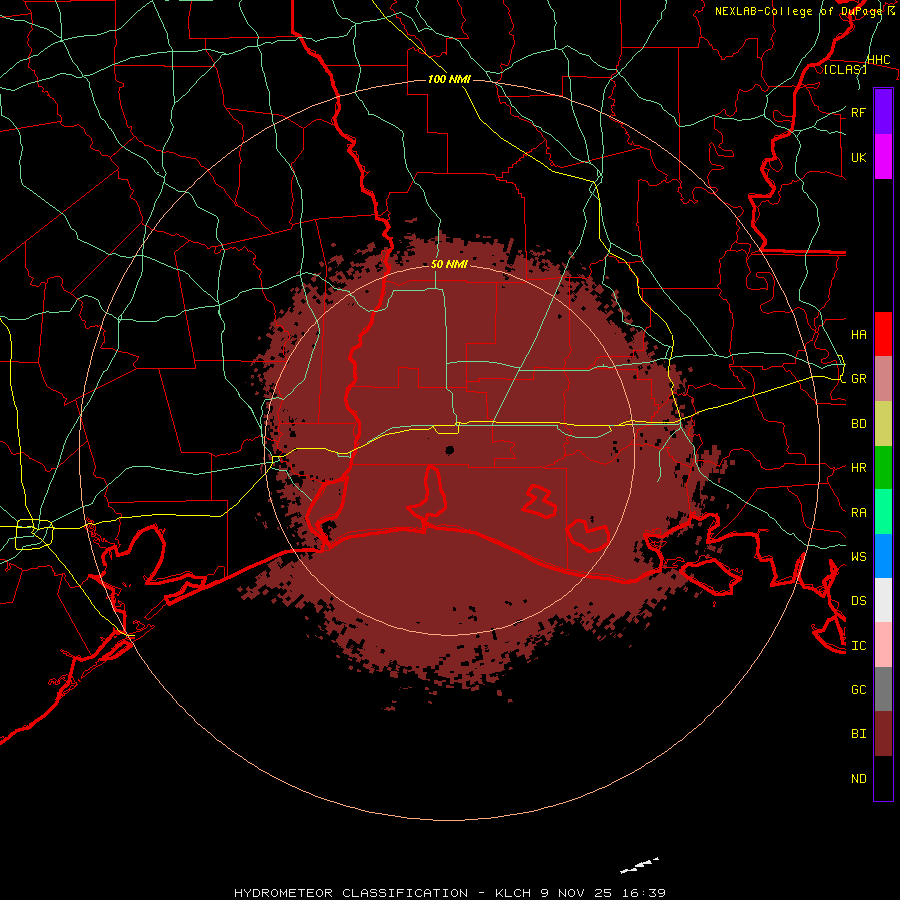Click the 'ND' legend label
The width and height of the screenshot is (900, 900).
(859, 779)
